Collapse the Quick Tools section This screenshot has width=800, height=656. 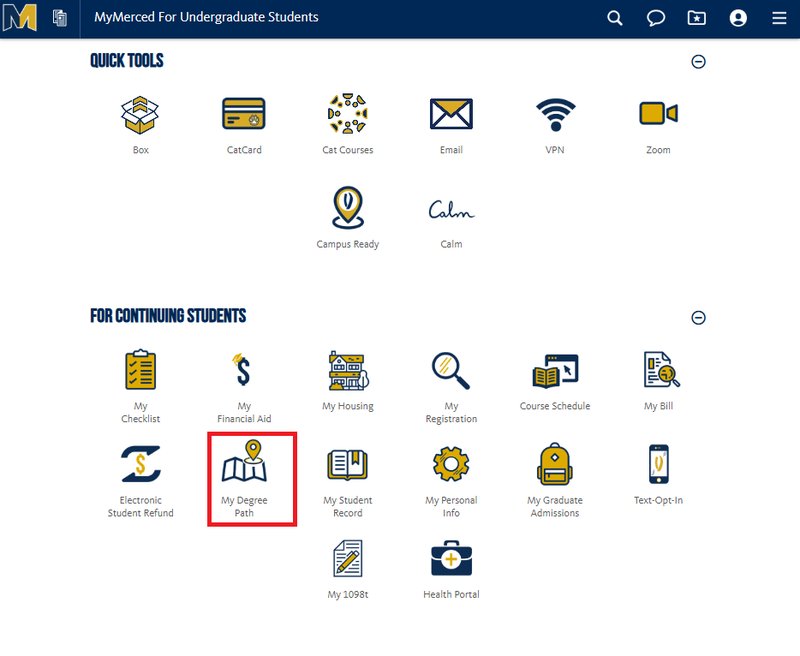pyautogui.click(x=698, y=62)
